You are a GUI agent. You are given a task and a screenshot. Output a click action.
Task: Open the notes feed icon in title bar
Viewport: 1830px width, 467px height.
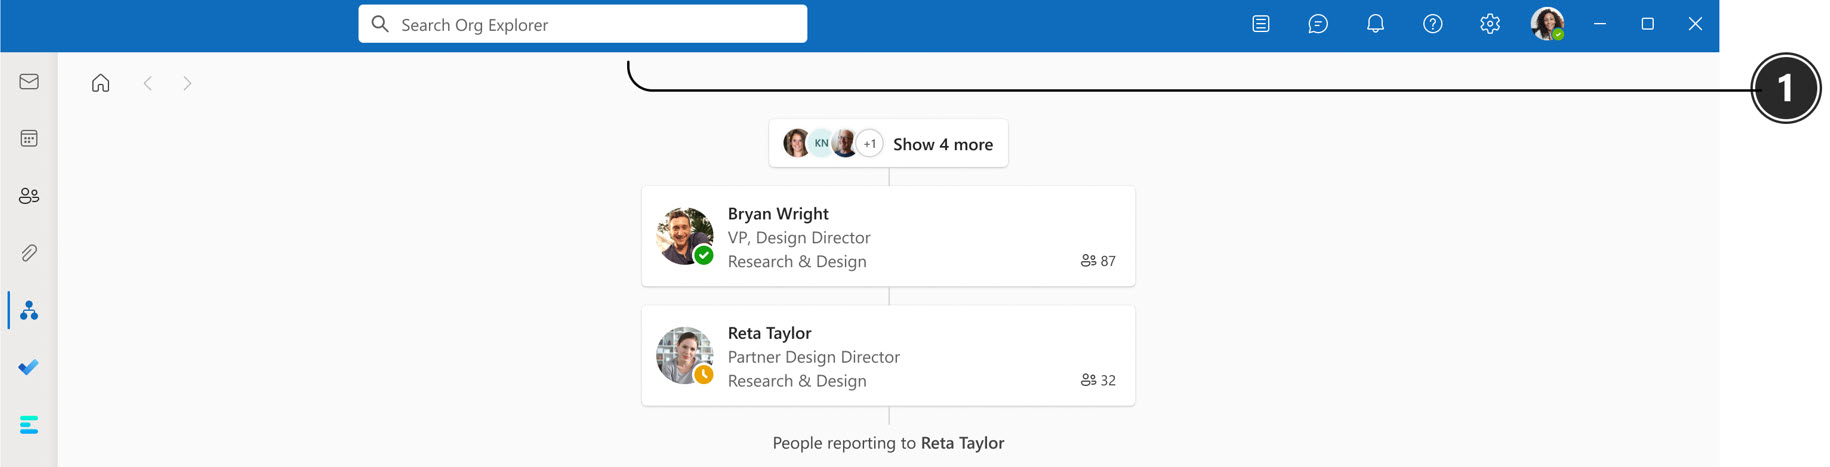(1261, 24)
